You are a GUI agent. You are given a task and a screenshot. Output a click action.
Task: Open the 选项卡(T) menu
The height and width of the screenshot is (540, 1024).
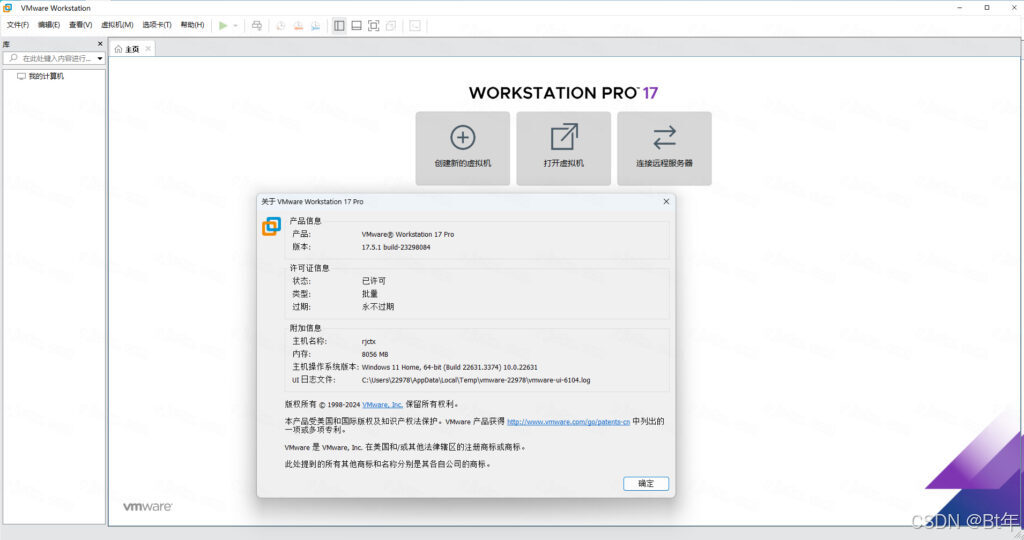click(157, 25)
